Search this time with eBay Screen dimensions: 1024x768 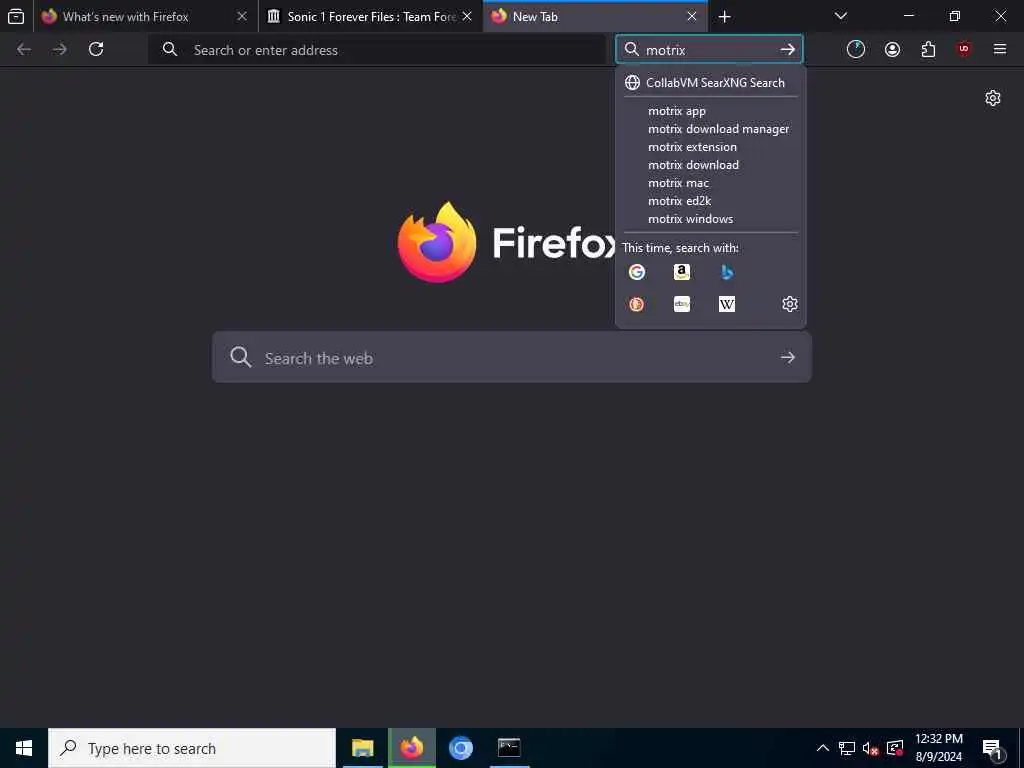(682, 304)
